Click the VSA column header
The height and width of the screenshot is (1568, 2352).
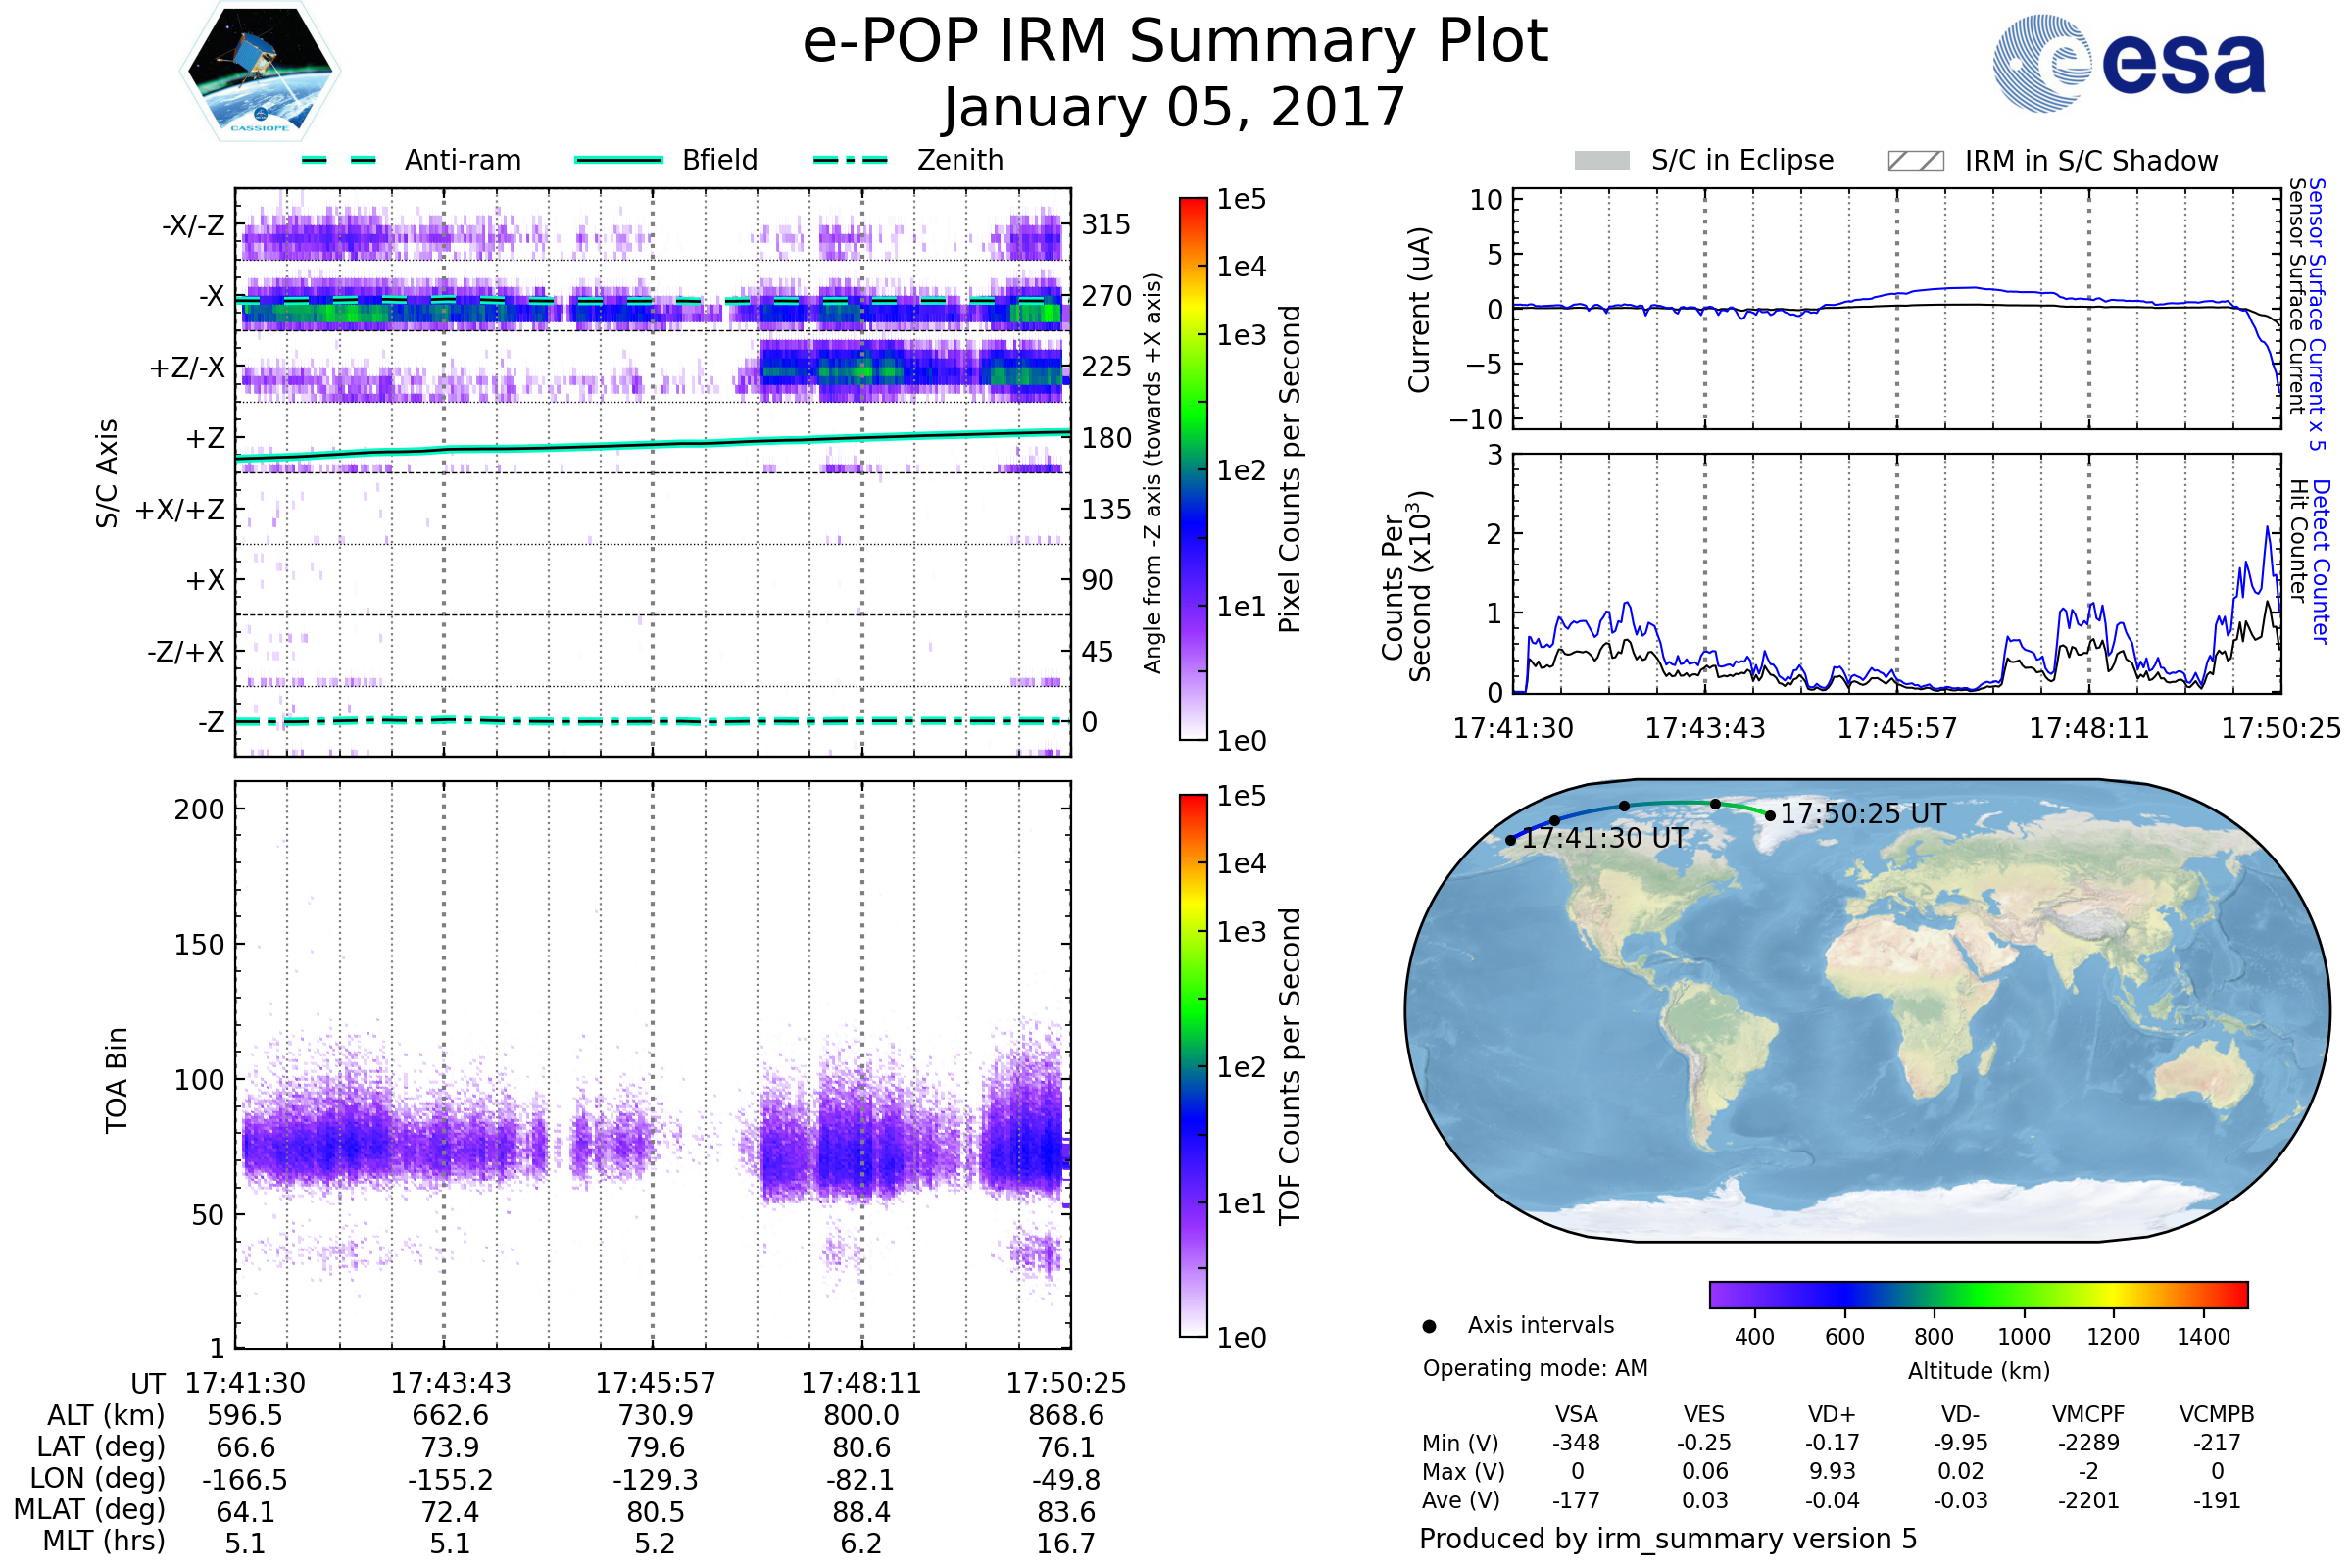click(x=1576, y=1414)
